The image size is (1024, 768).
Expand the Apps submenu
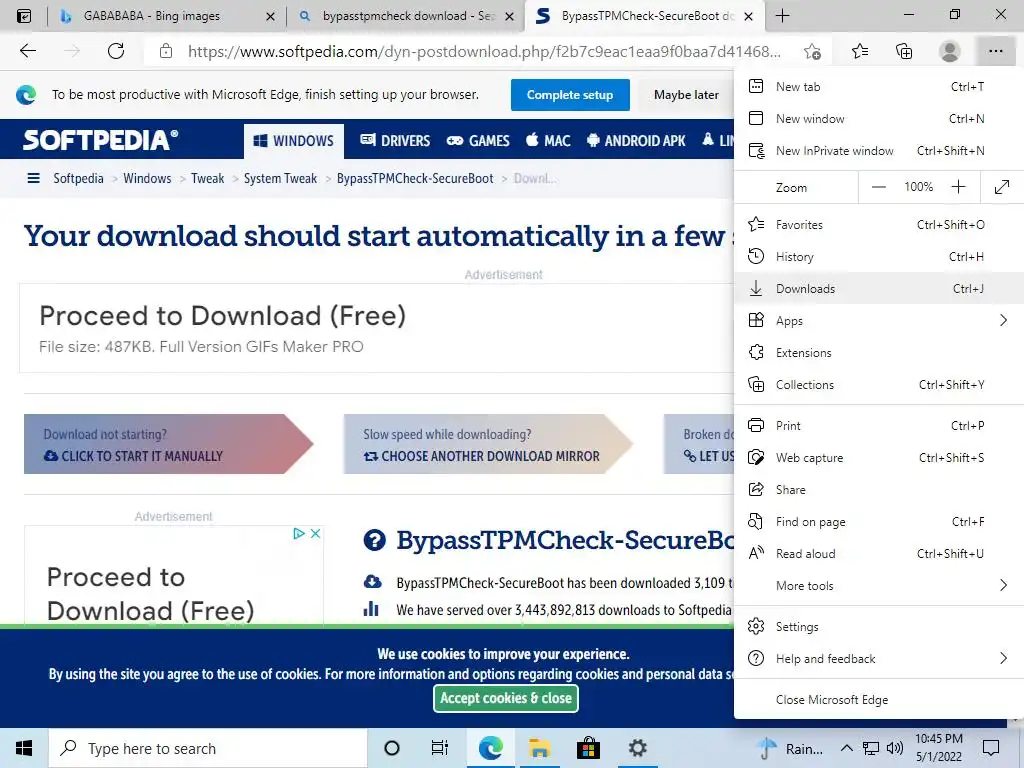[x=879, y=320]
